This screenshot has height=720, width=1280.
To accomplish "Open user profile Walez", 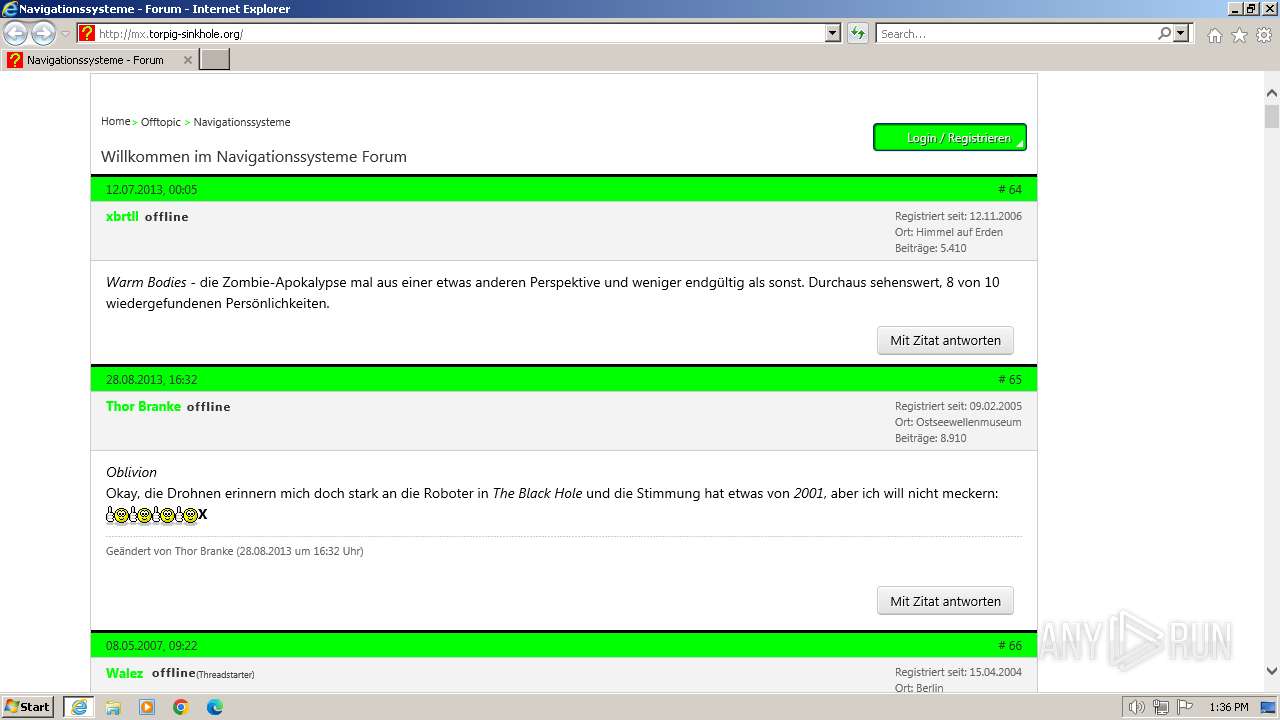I will pos(124,673).
